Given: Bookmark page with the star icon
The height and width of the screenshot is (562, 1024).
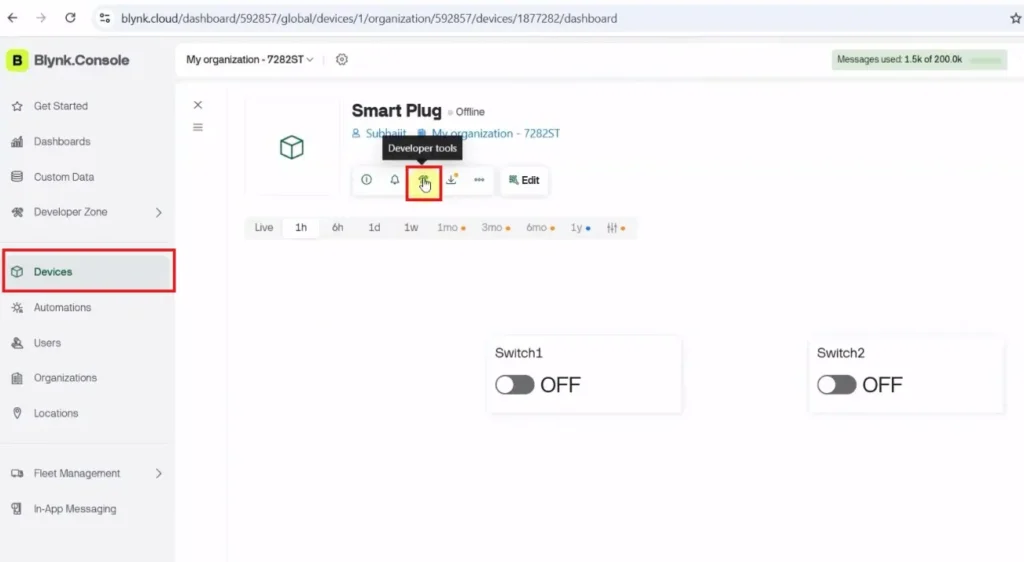Looking at the screenshot, I should click(x=1016, y=18).
